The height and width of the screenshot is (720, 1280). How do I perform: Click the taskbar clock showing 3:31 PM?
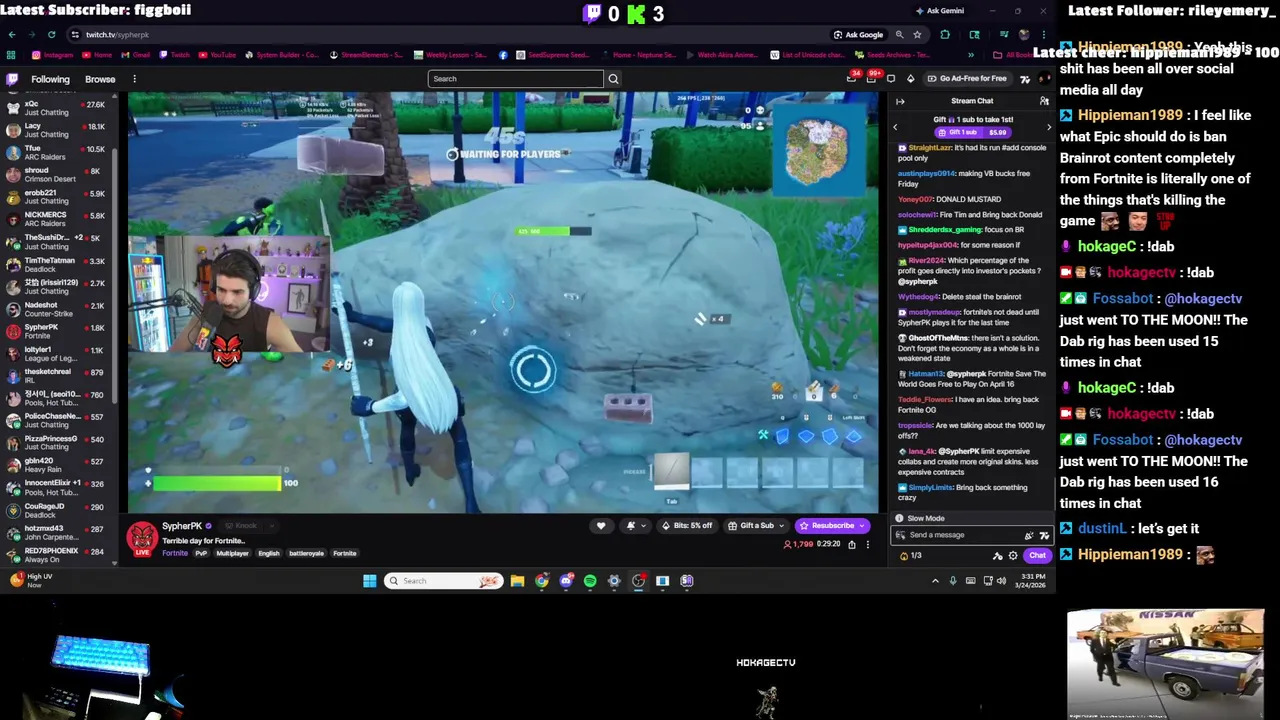point(1031,581)
